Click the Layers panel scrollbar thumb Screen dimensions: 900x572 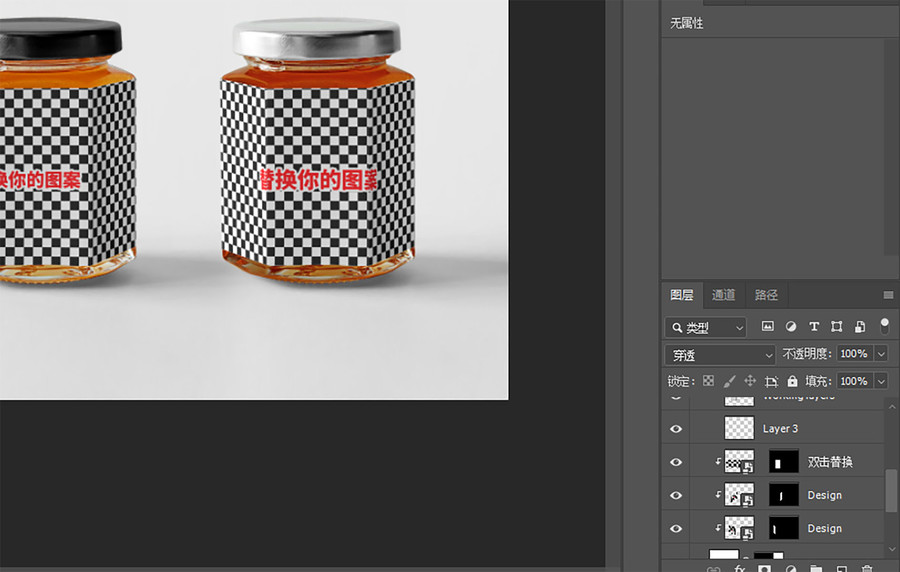892,489
